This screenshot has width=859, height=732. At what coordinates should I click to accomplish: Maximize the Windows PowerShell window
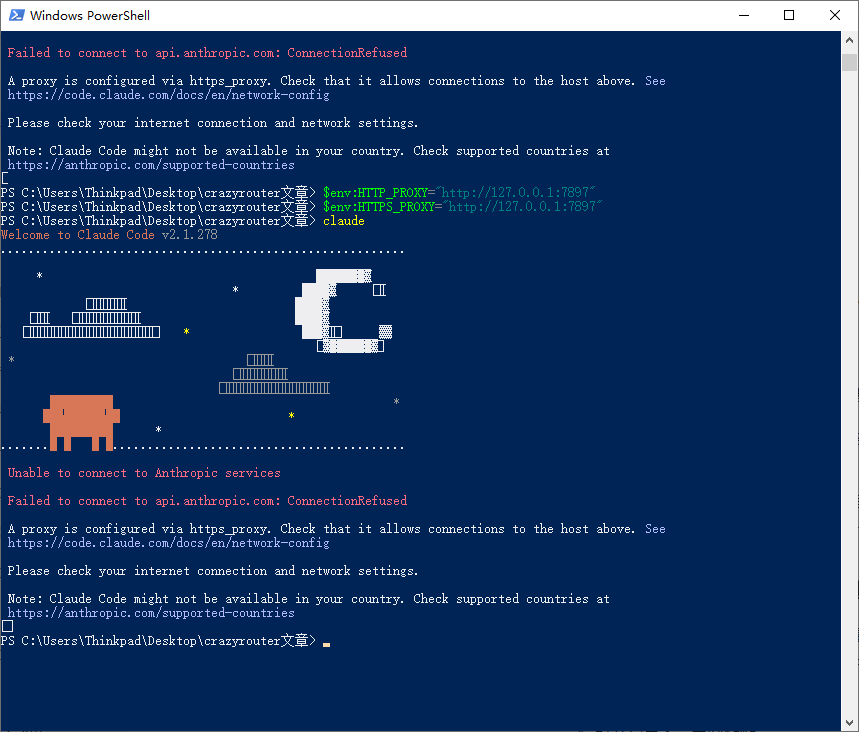pos(789,15)
